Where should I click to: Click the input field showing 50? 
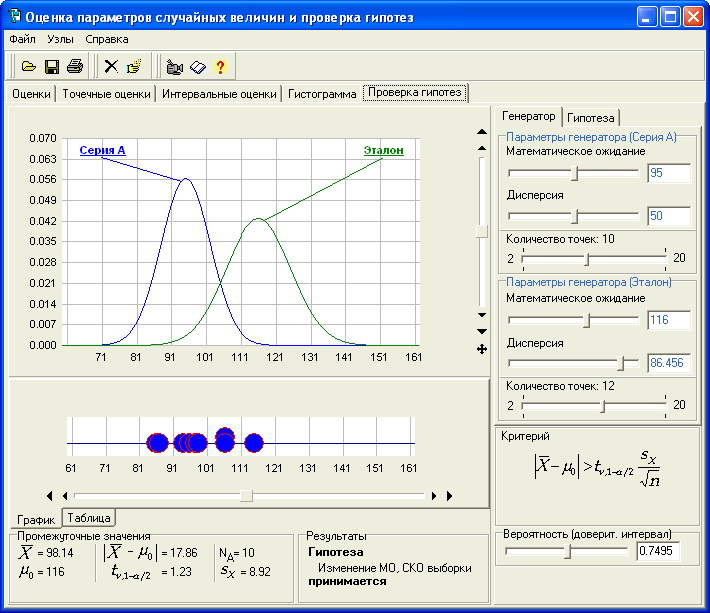[x=669, y=216]
